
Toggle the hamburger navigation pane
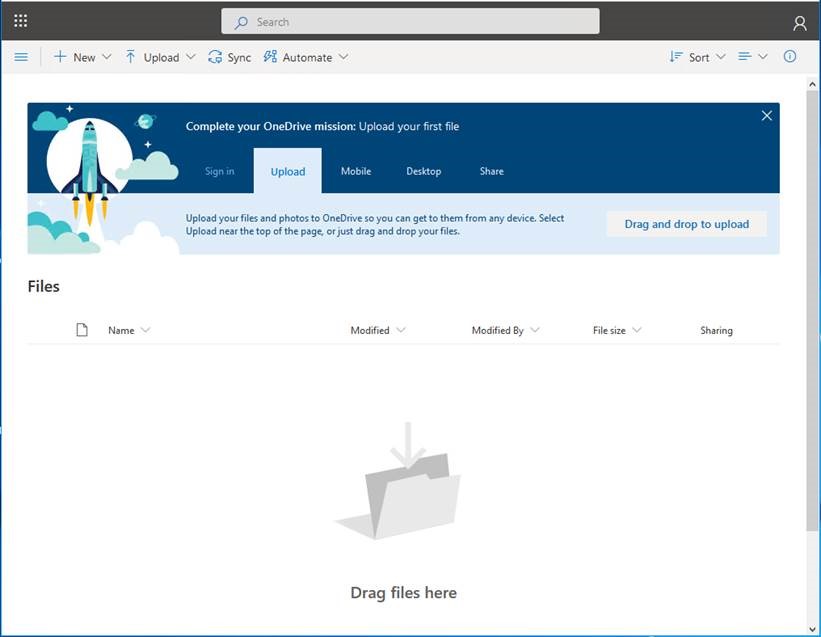pos(21,57)
